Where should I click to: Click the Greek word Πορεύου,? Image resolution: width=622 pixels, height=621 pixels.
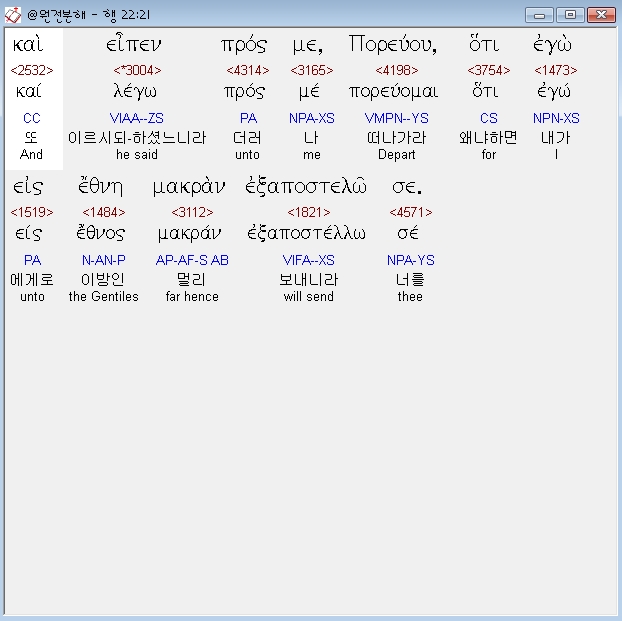tap(393, 44)
